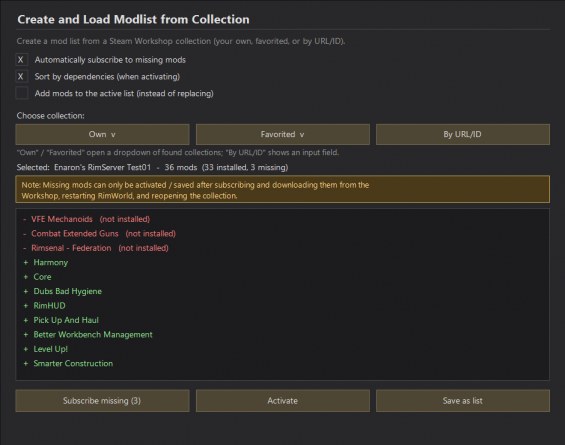The width and height of the screenshot is (565, 445).
Task: Click the Selected collection summary line
Action: (x=152, y=167)
